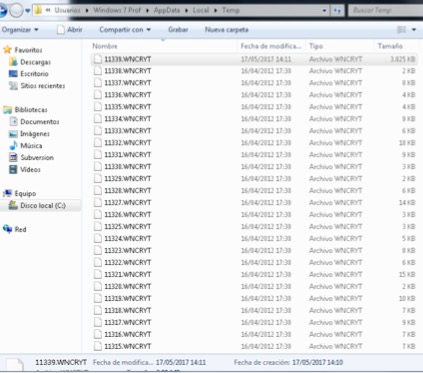
Task: Click file icon of 11333.WNCRYT
Action: 98,131
